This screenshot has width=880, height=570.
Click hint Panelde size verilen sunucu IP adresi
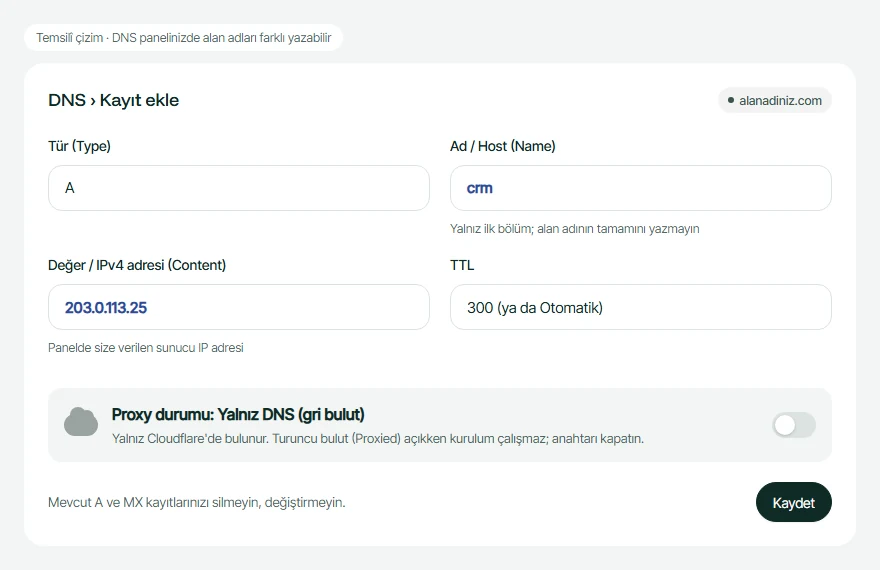[146, 348]
